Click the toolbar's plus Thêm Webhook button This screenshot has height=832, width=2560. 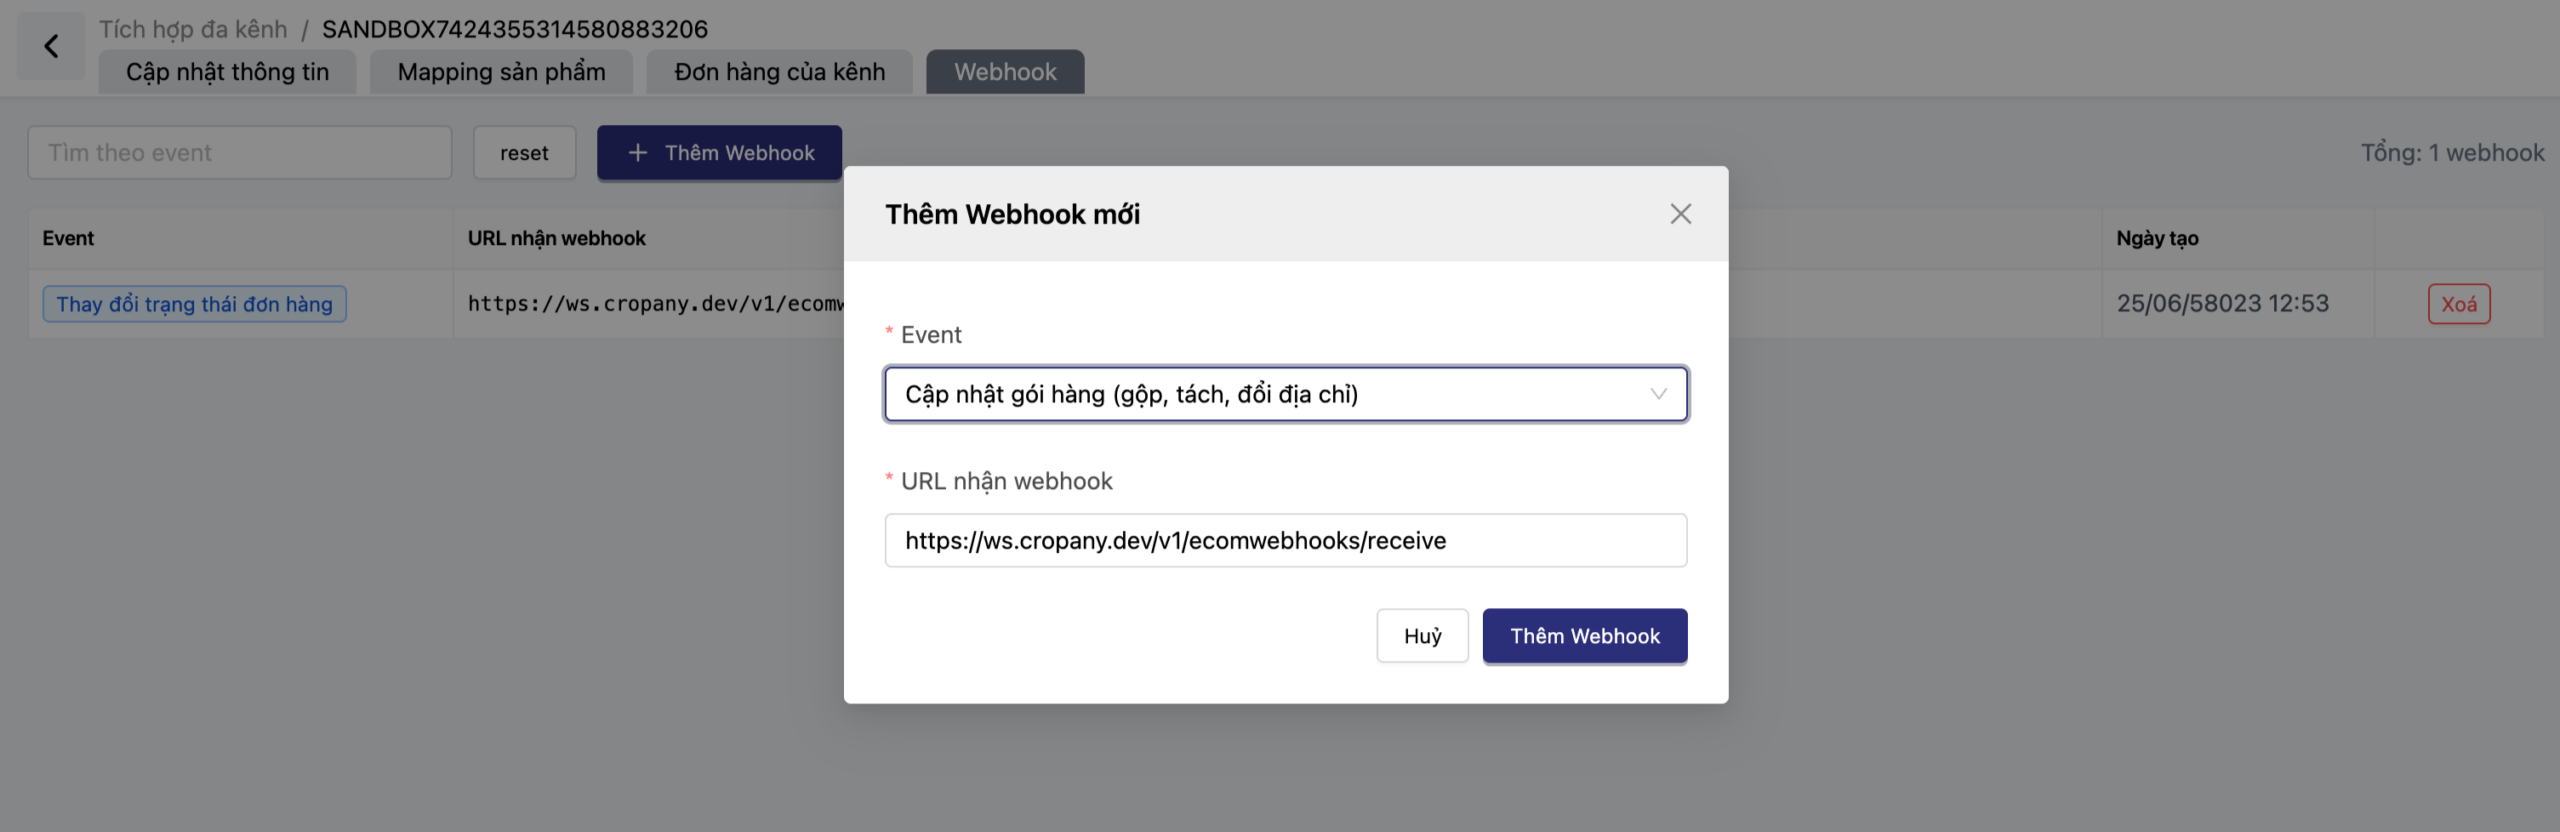pyautogui.click(x=719, y=153)
